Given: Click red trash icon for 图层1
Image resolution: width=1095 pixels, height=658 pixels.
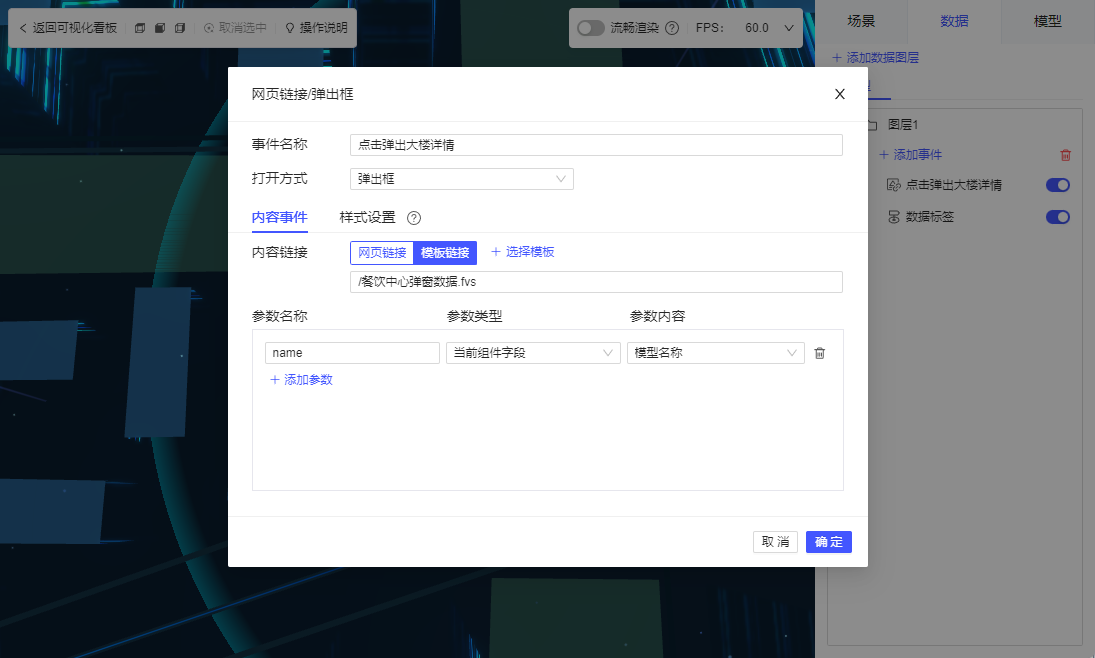Looking at the screenshot, I should (x=1066, y=155).
